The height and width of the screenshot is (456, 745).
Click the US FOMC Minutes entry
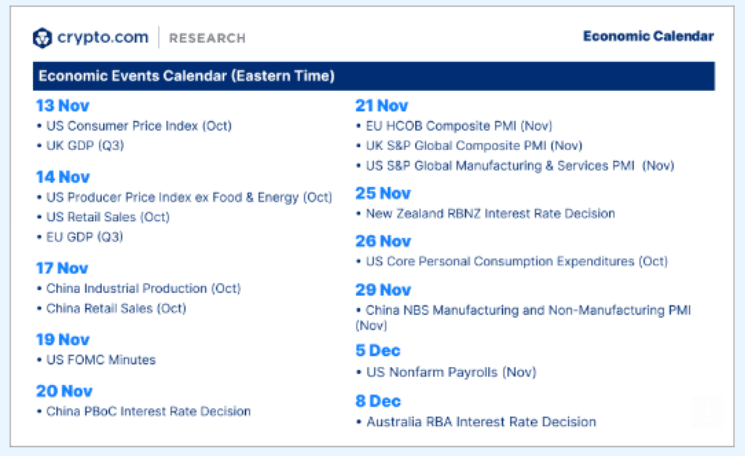point(100,360)
